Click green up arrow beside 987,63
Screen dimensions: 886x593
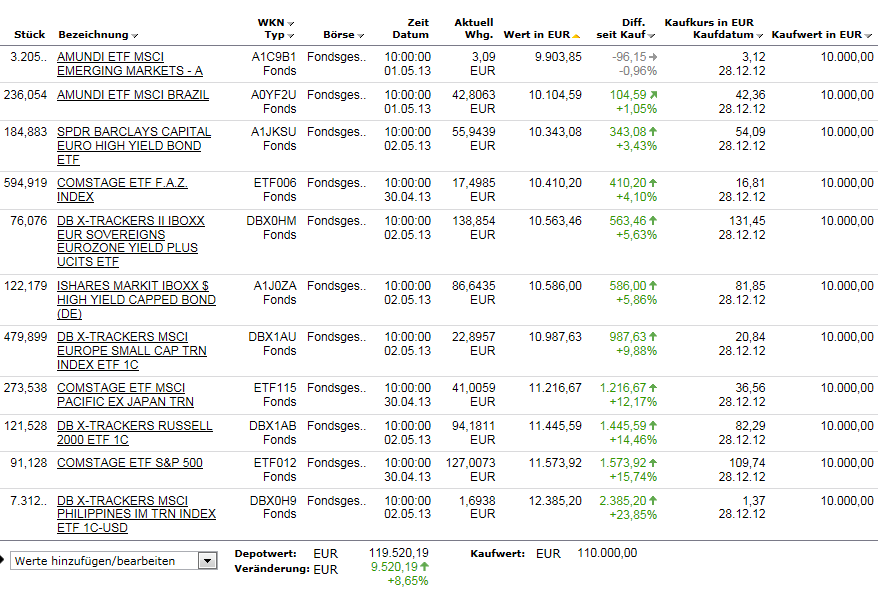point(653,337)
